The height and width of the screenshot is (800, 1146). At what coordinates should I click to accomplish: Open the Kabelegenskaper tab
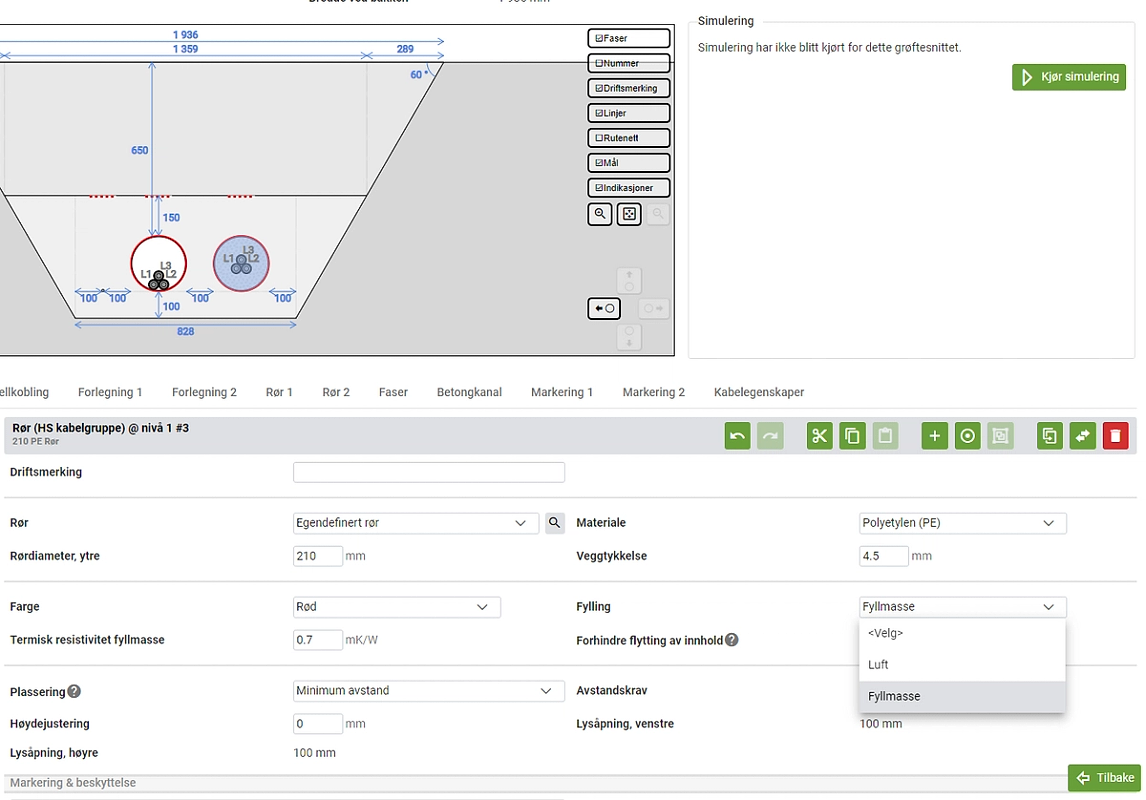coord(759,392)
